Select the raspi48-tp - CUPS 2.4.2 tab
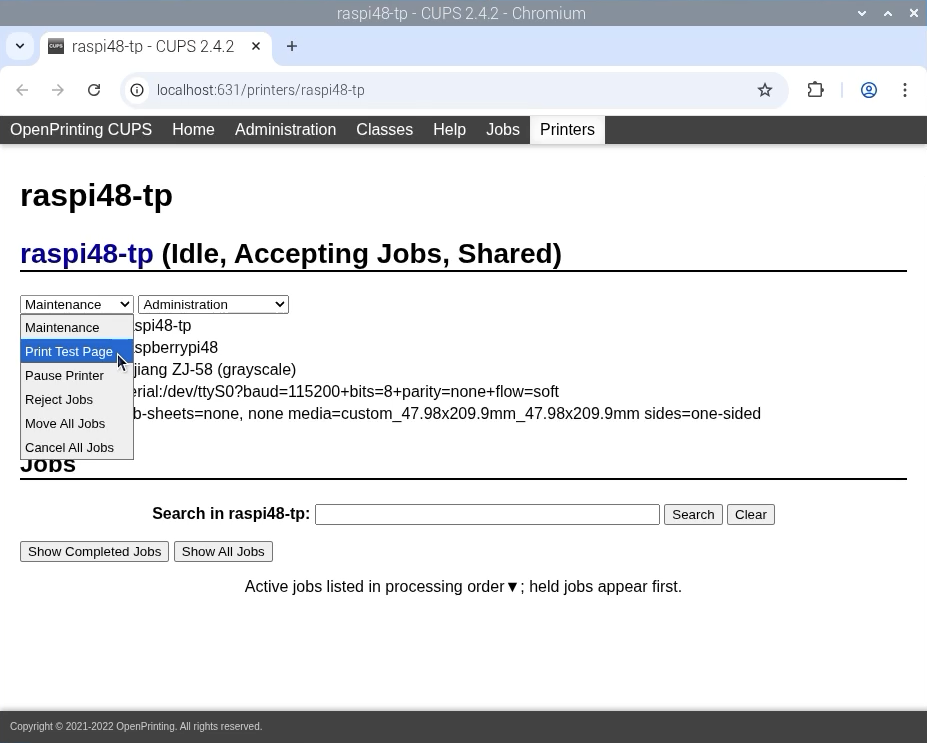The width and height of the screenshot is (927, 743). pos(153,46)
